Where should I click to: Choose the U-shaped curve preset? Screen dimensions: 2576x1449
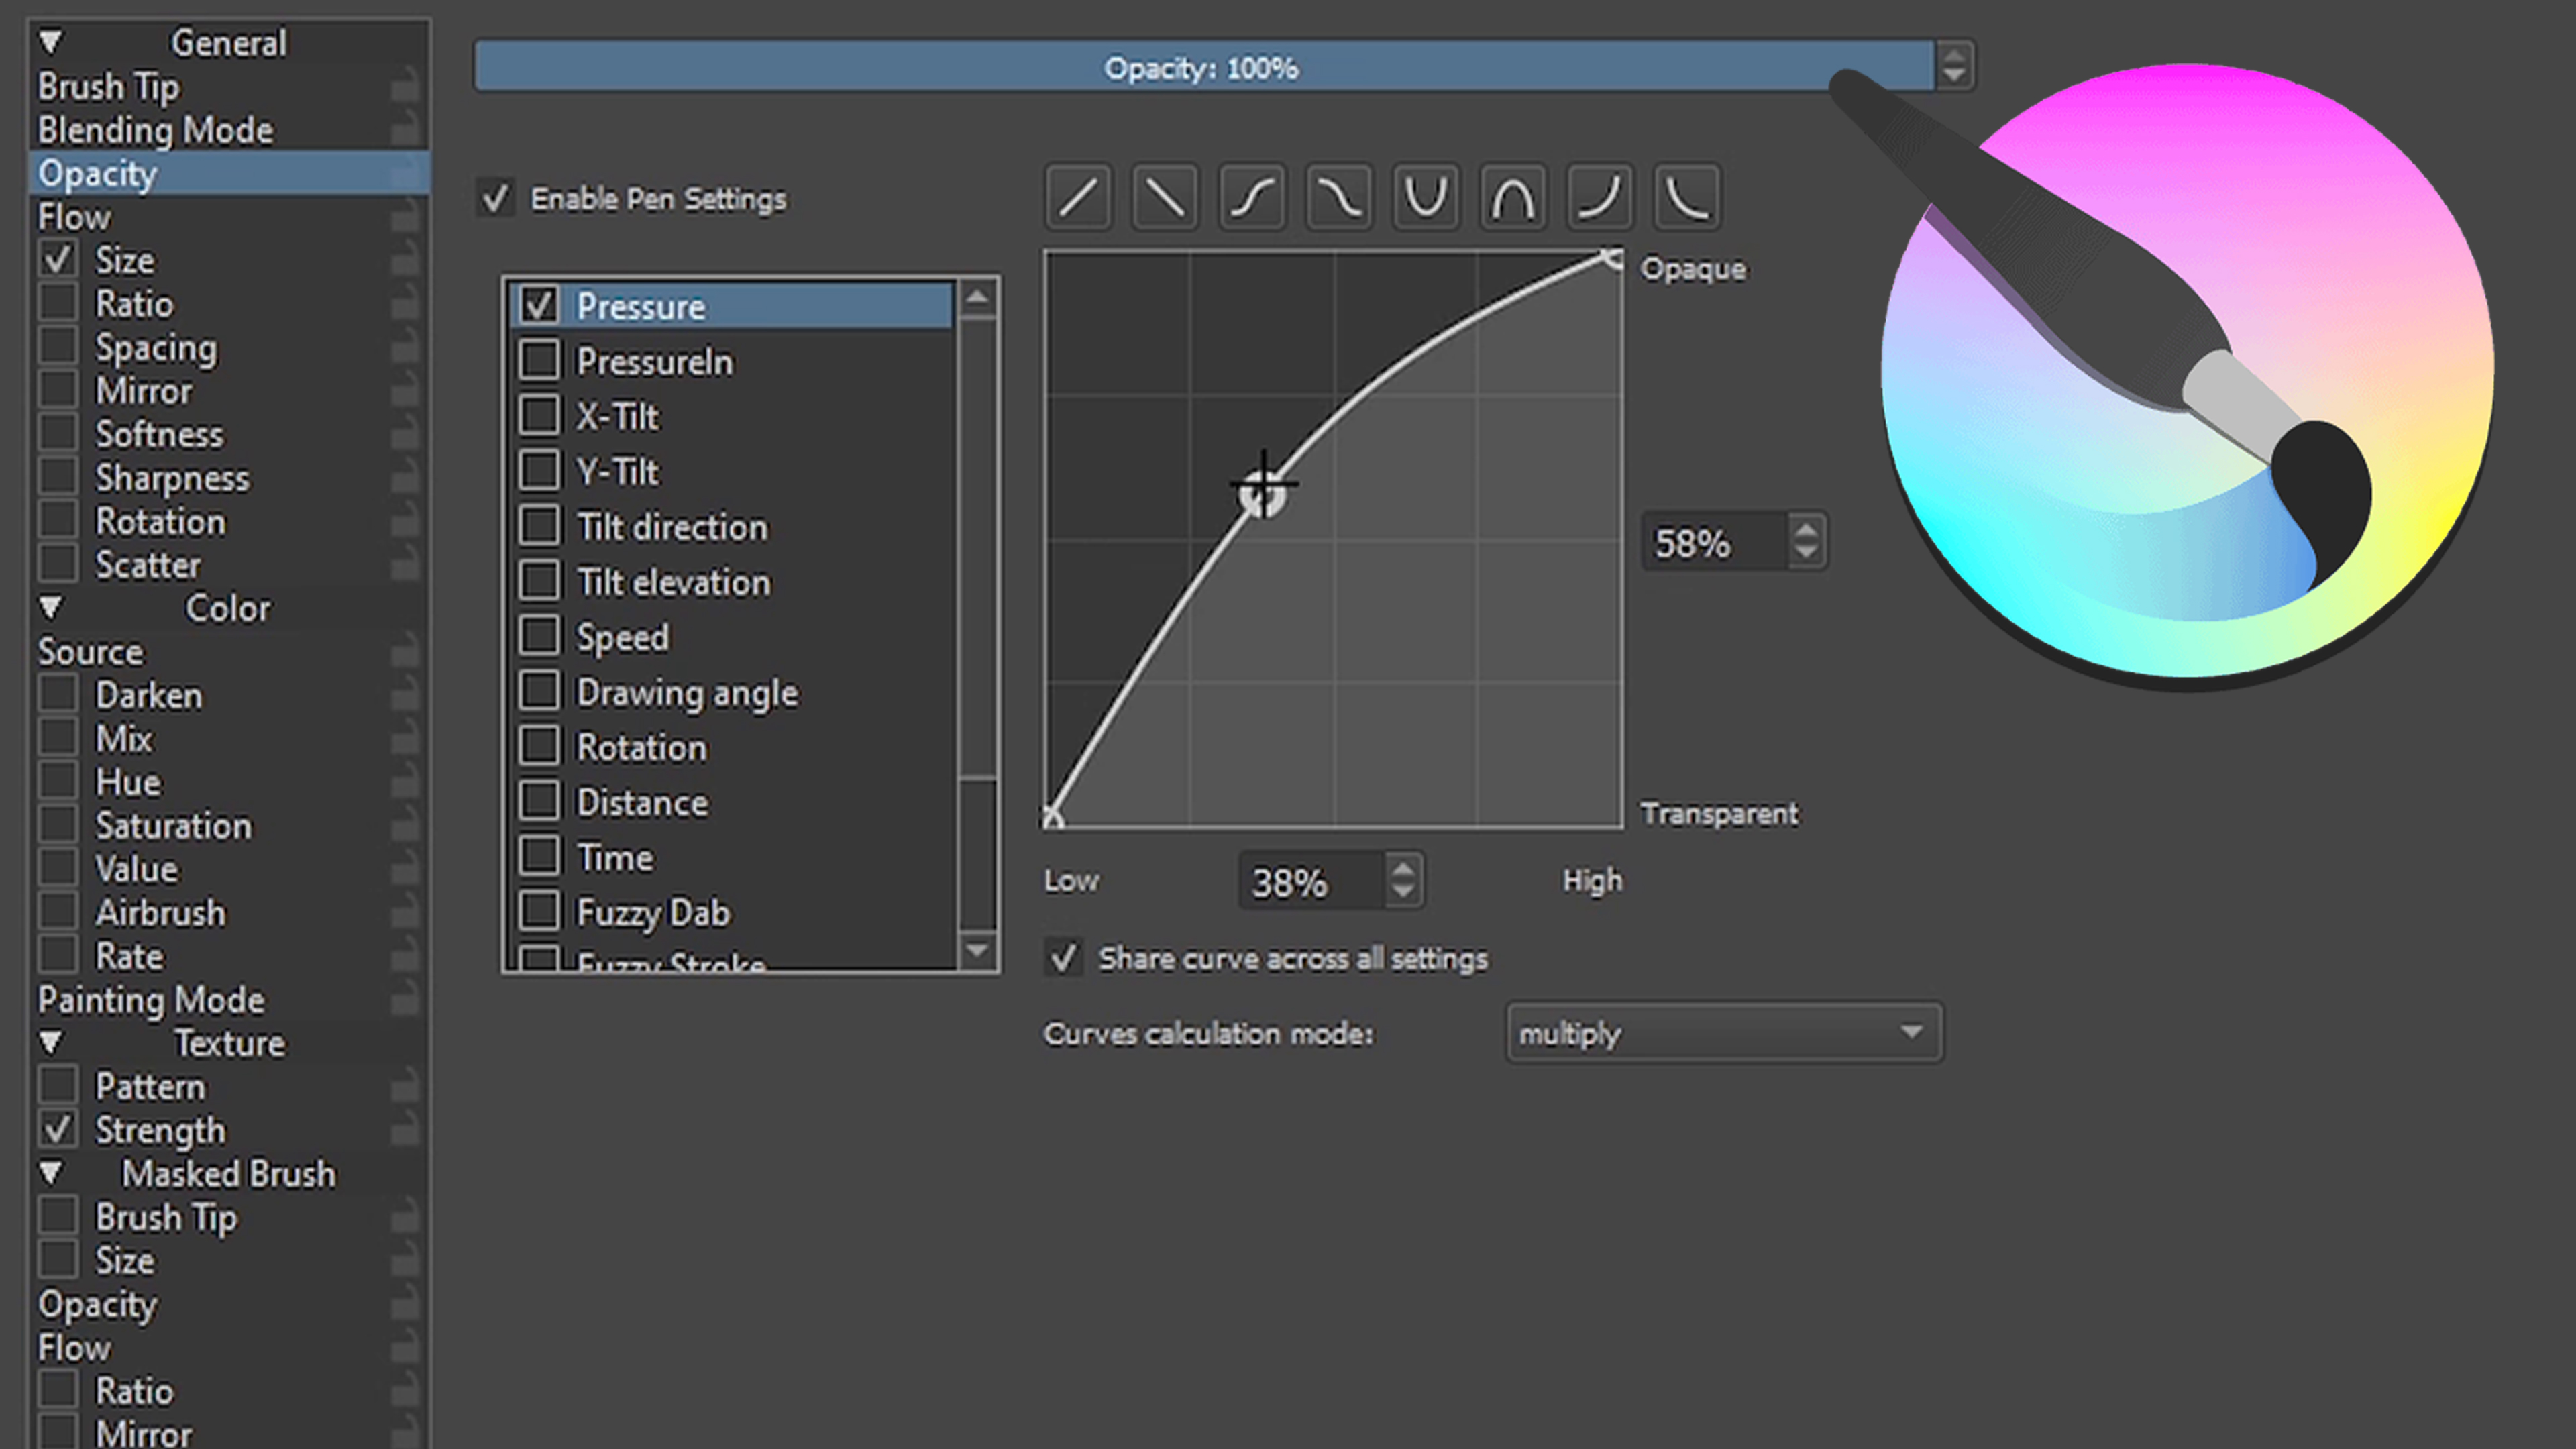(x=1426, y=197)
